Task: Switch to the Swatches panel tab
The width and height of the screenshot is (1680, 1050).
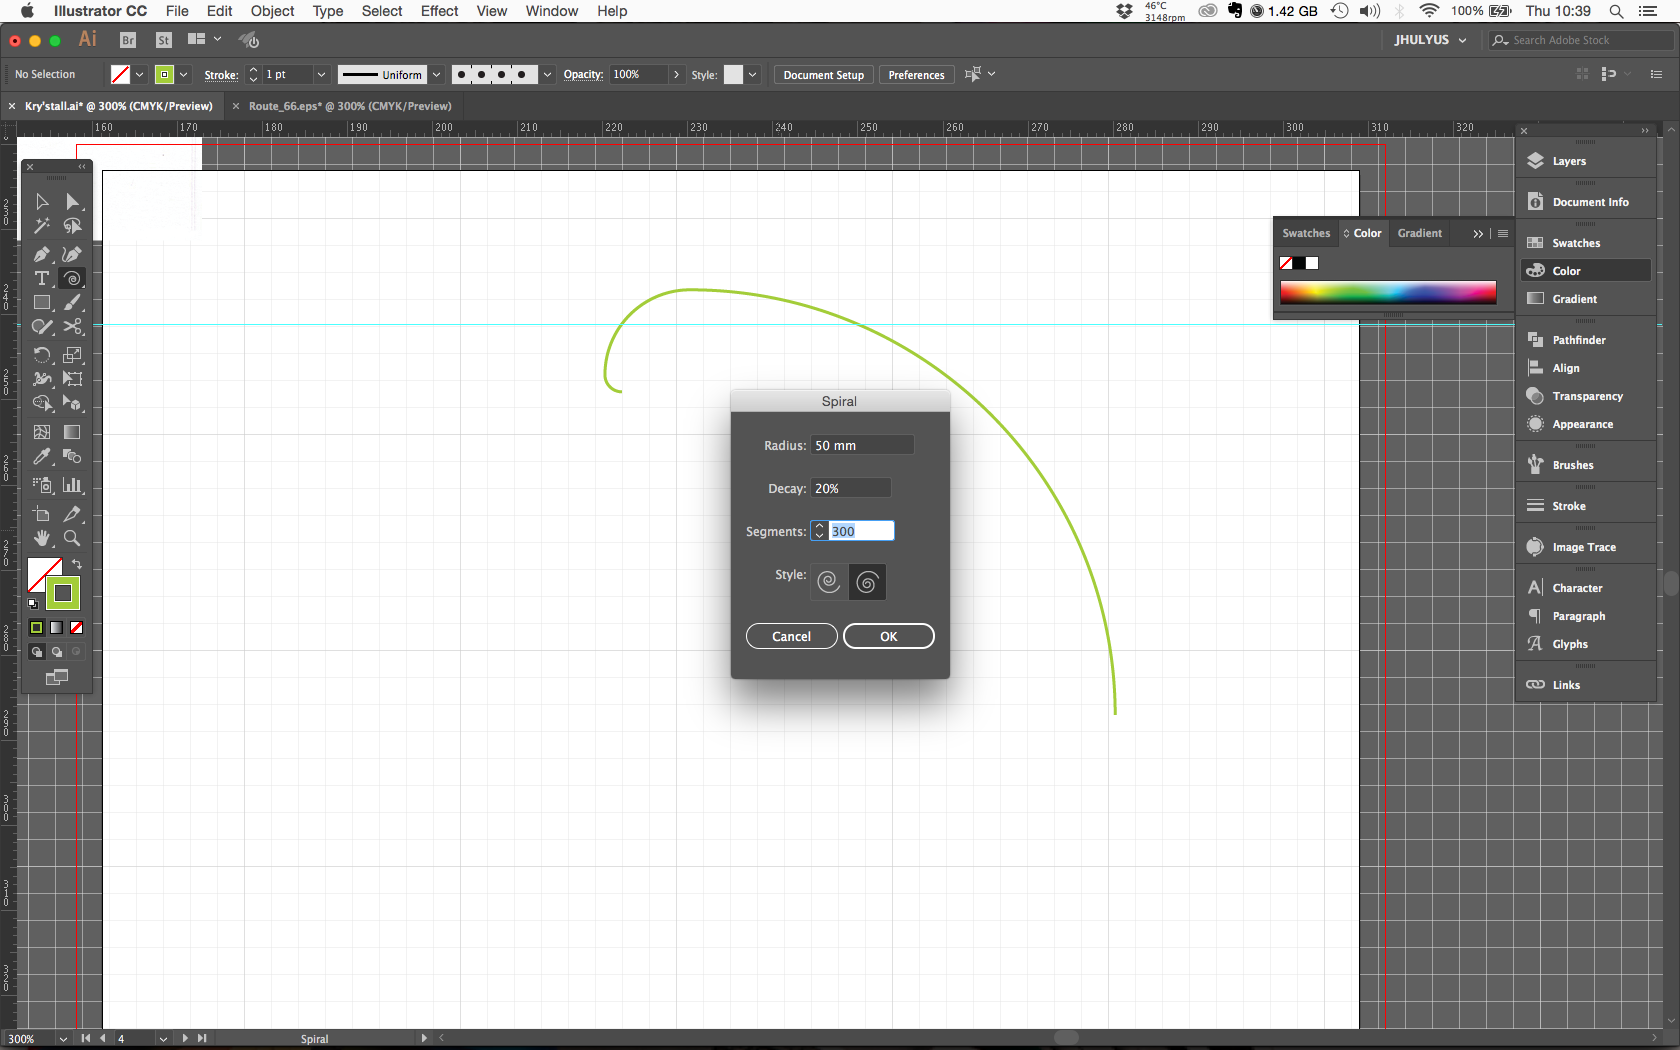Action: click(x=1306, y=233)
